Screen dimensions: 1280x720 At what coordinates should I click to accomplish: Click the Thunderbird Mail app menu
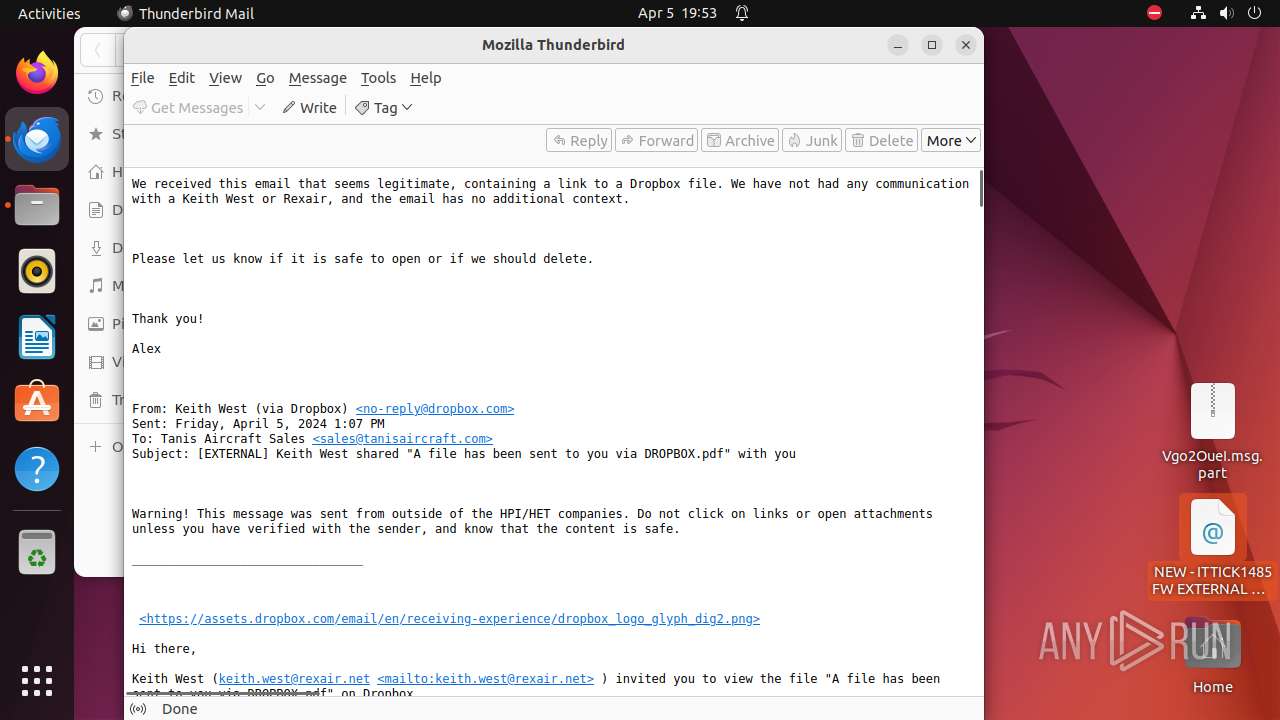pos(186,13)
